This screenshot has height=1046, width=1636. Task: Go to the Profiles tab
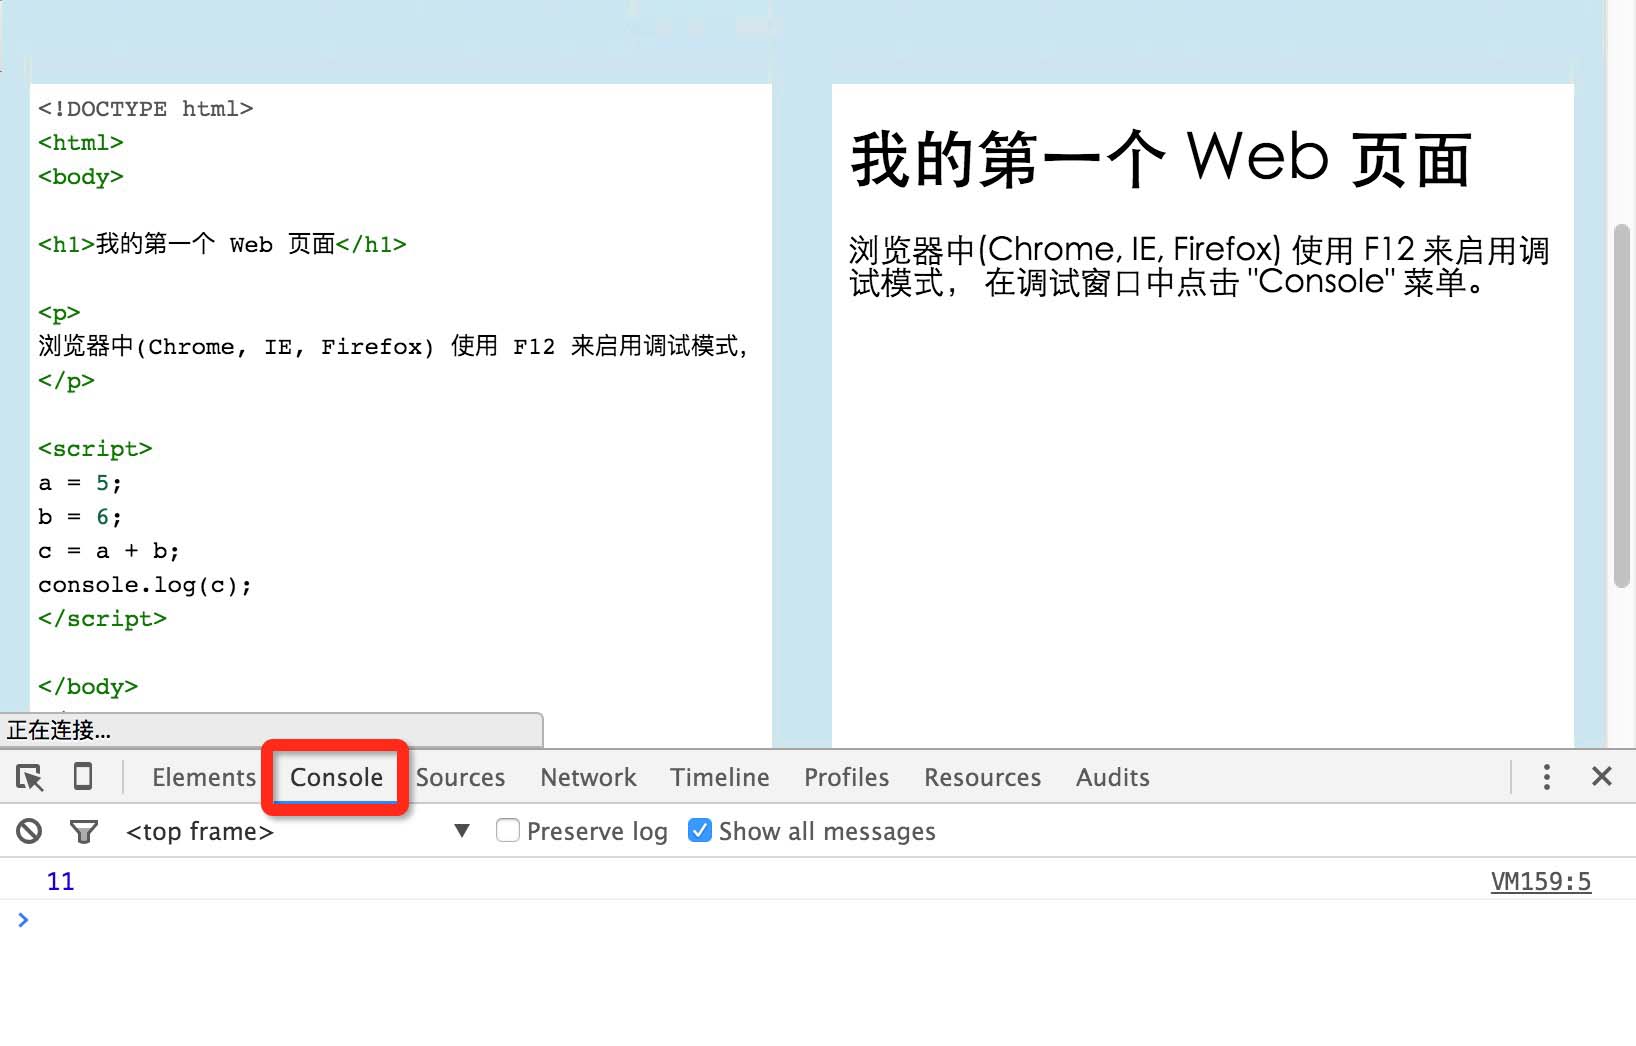click(846, 777)
